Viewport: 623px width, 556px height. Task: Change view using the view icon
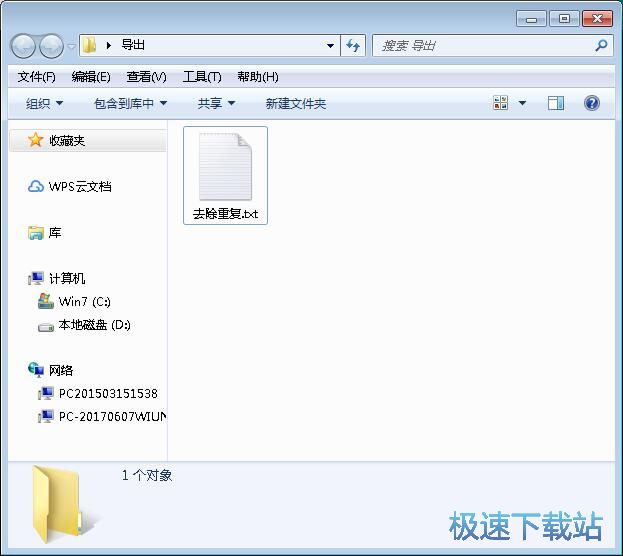pyautogui.click(x=500, y=103)
